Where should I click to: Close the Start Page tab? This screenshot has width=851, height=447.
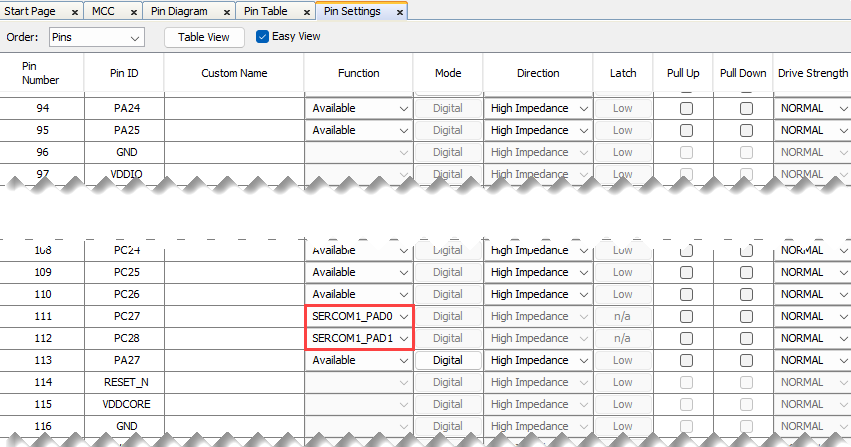coord(71,11)
